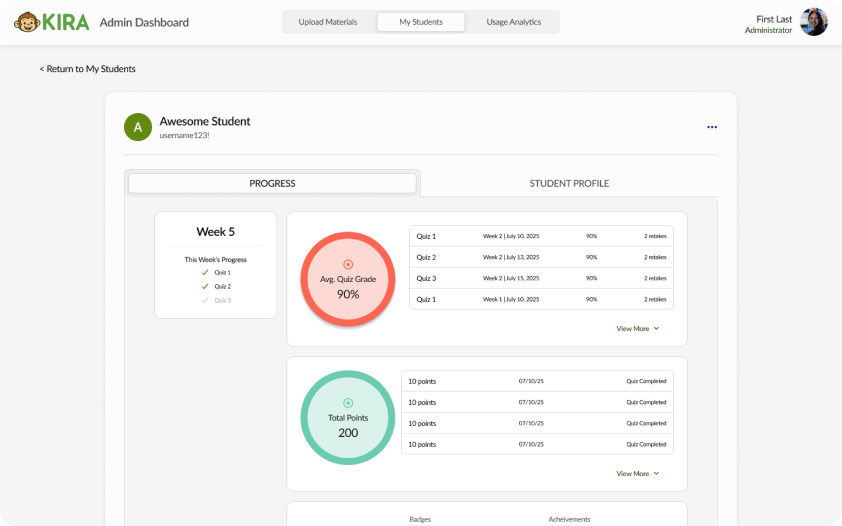Select the Quiz 2 row dated July 13

541,257
